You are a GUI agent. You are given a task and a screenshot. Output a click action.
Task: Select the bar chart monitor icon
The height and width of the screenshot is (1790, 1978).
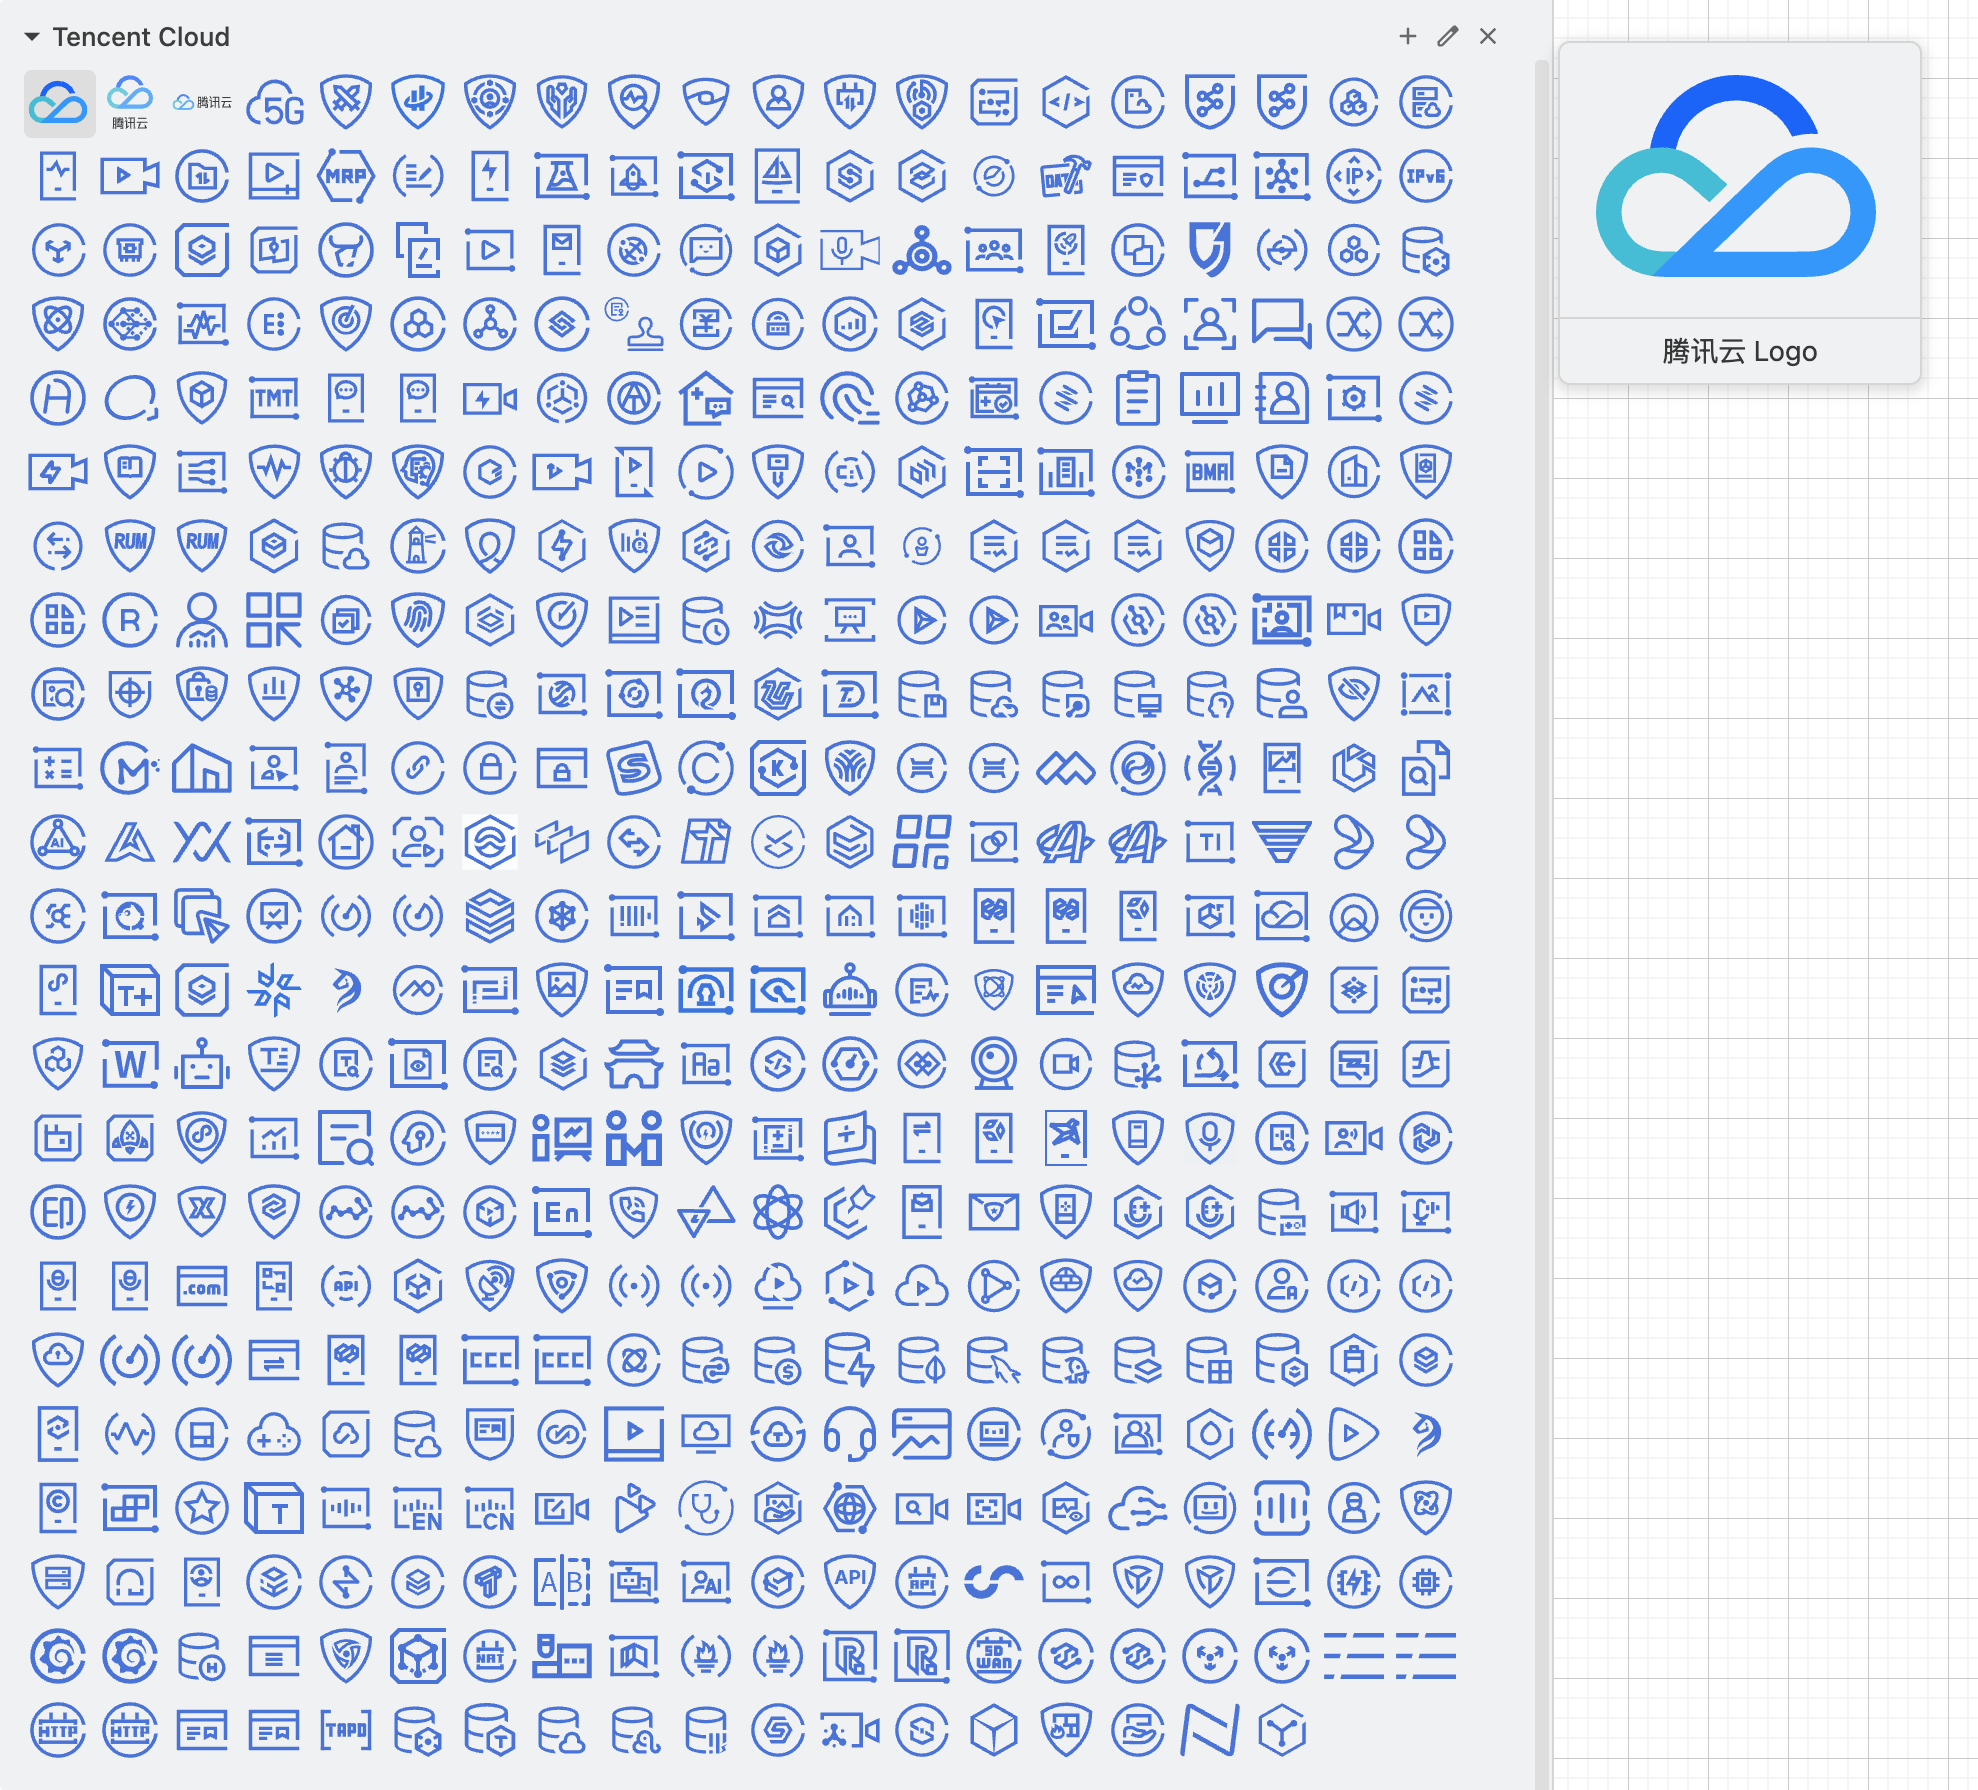(1209, 398)
